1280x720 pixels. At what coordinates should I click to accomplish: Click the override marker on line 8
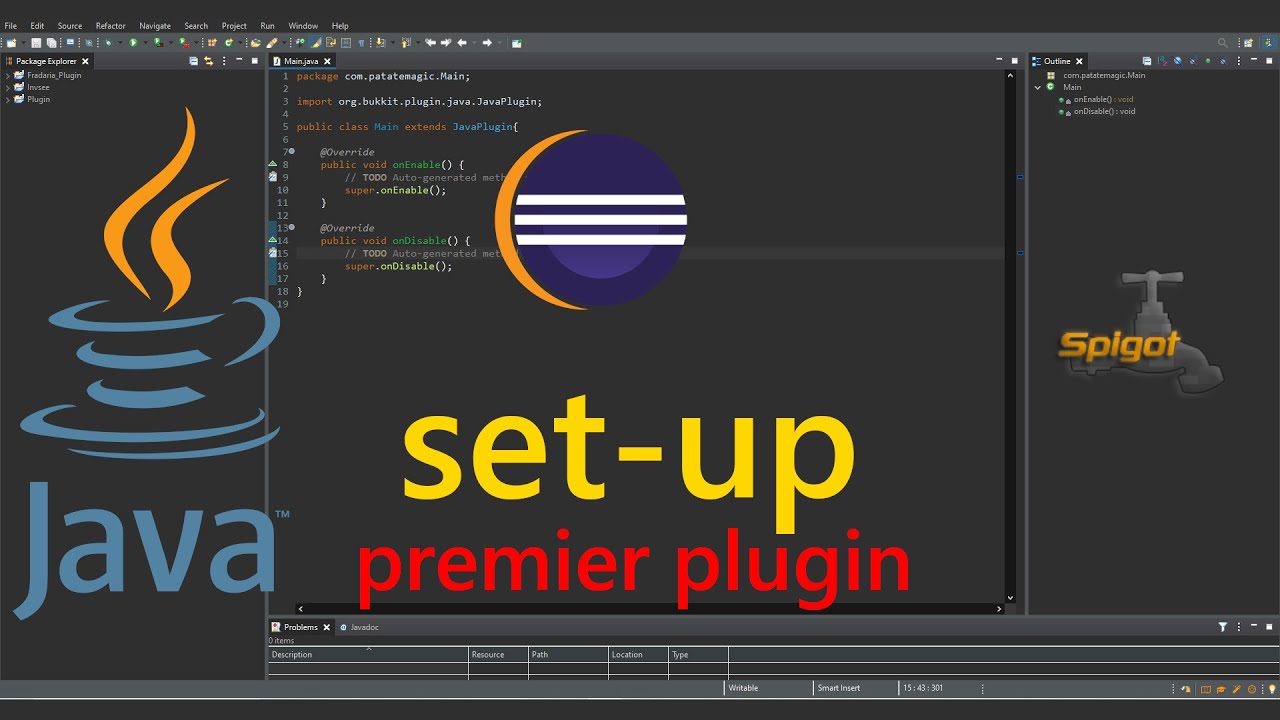coord(273,163)
